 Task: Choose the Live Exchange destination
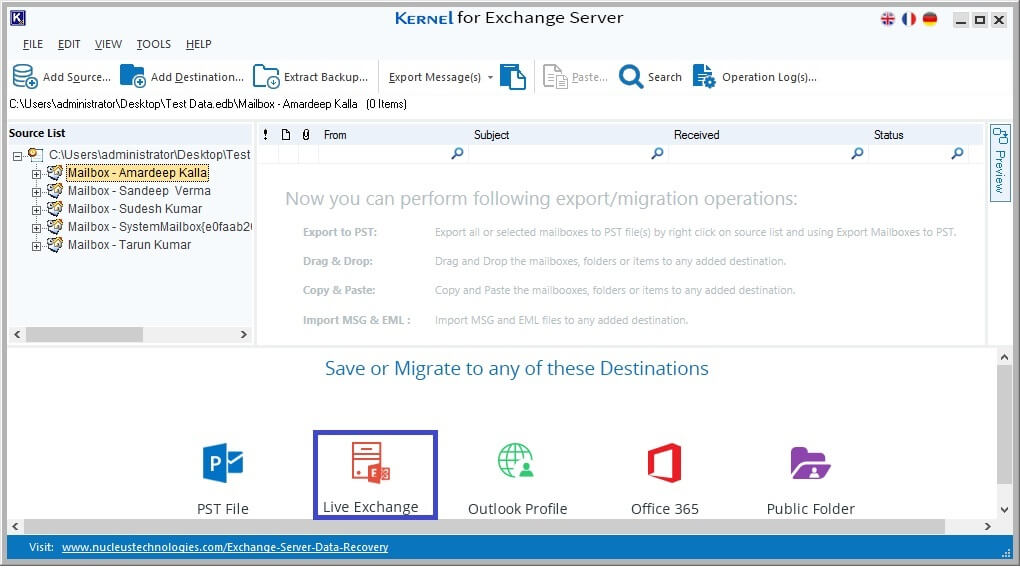point(371,464)
